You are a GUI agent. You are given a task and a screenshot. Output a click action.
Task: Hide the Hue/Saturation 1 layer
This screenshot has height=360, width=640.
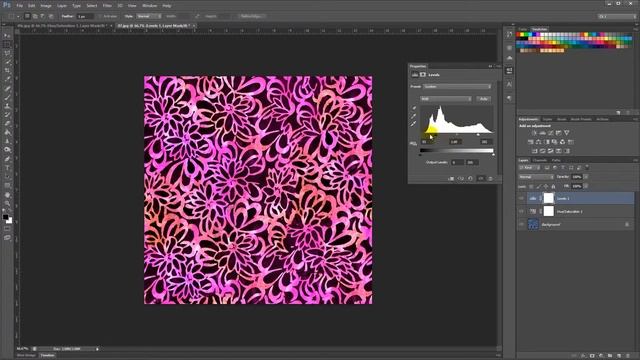click(521, 211)
